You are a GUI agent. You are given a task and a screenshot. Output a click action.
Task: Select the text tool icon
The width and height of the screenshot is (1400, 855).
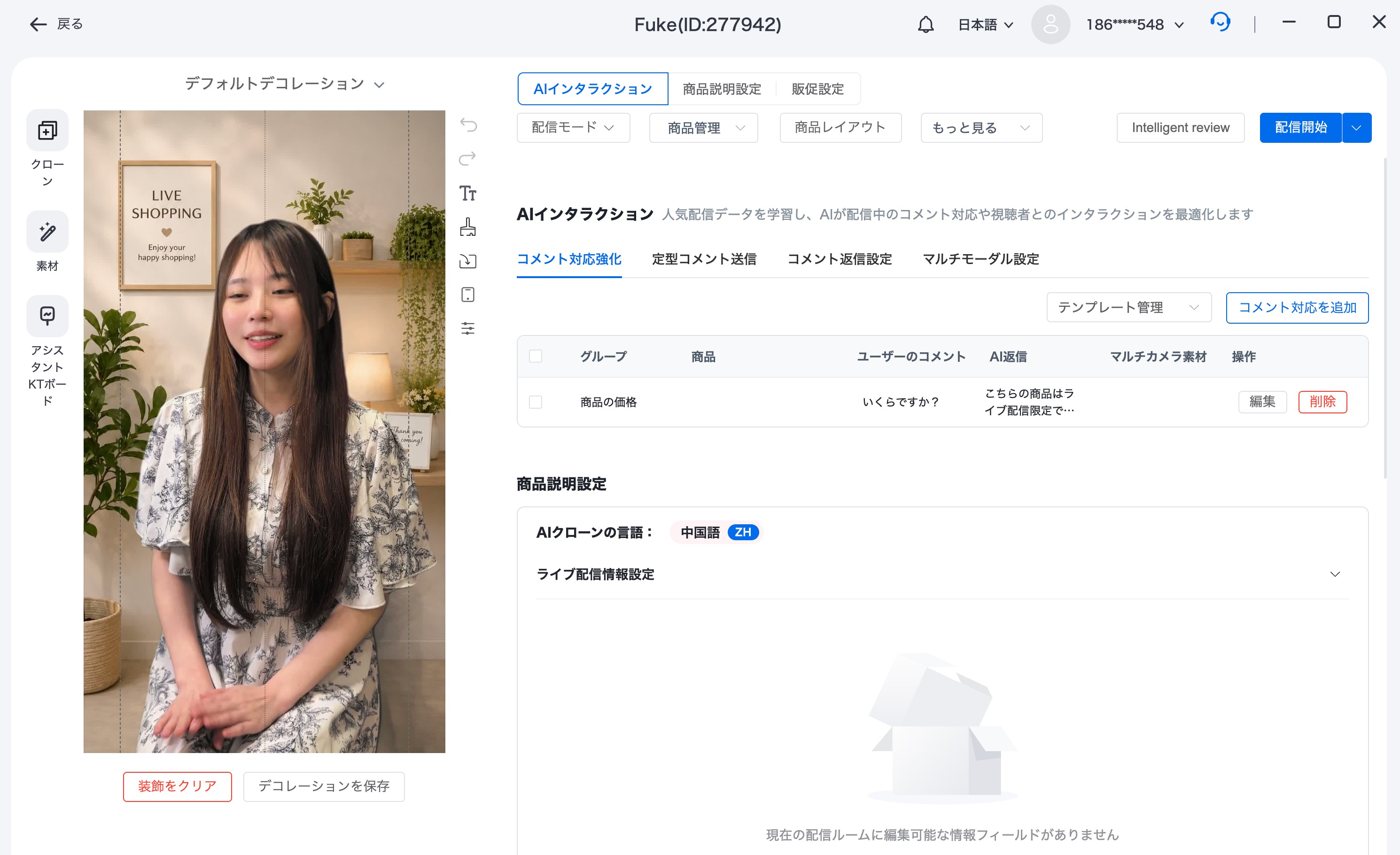(467, 193)
